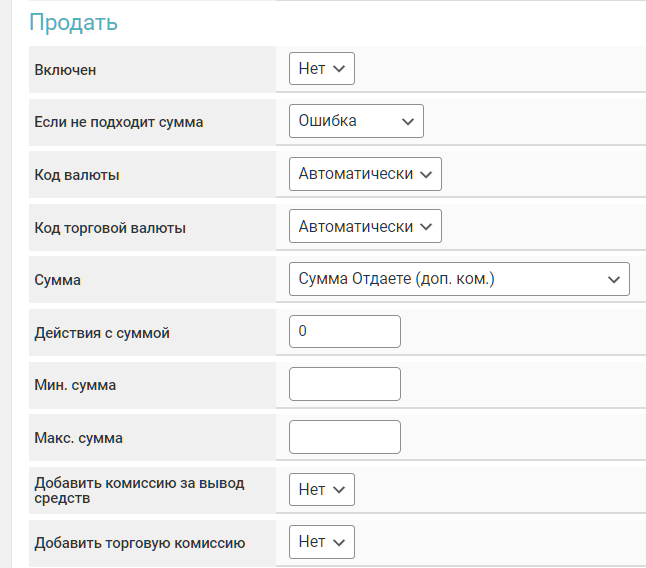Click the 'Сумма' row label

pos(57,280)
